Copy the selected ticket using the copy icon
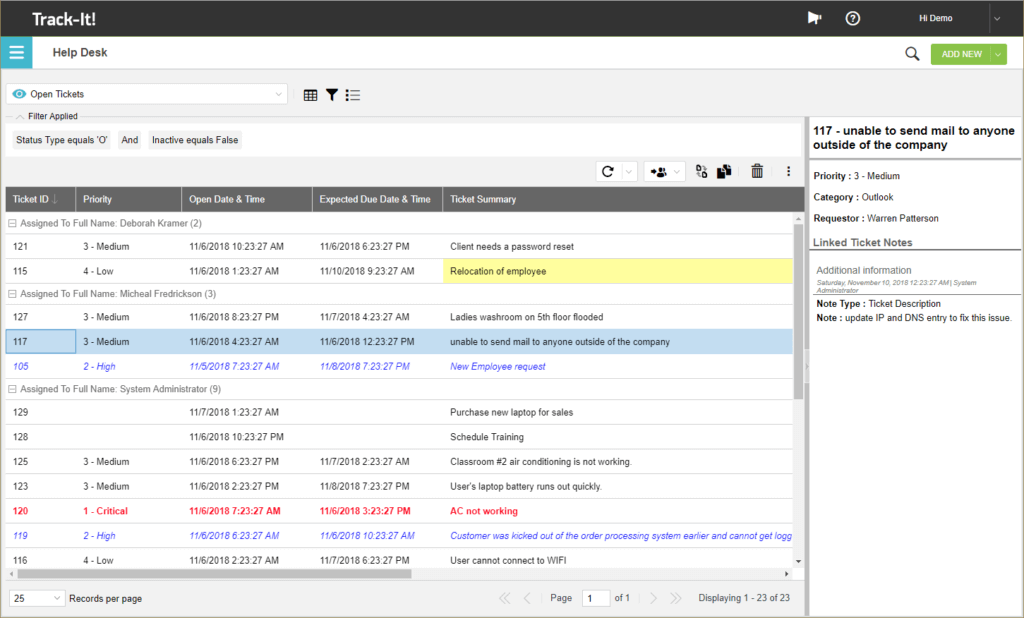This screenshot has width=1024, height=618. tap(724, 171)
